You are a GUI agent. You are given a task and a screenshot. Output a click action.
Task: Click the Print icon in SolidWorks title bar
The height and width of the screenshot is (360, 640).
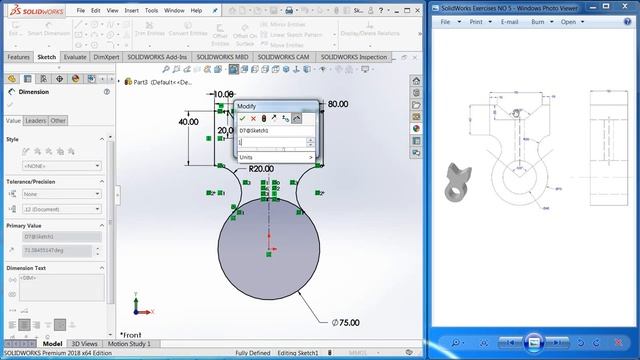click(x=289, y=11)
